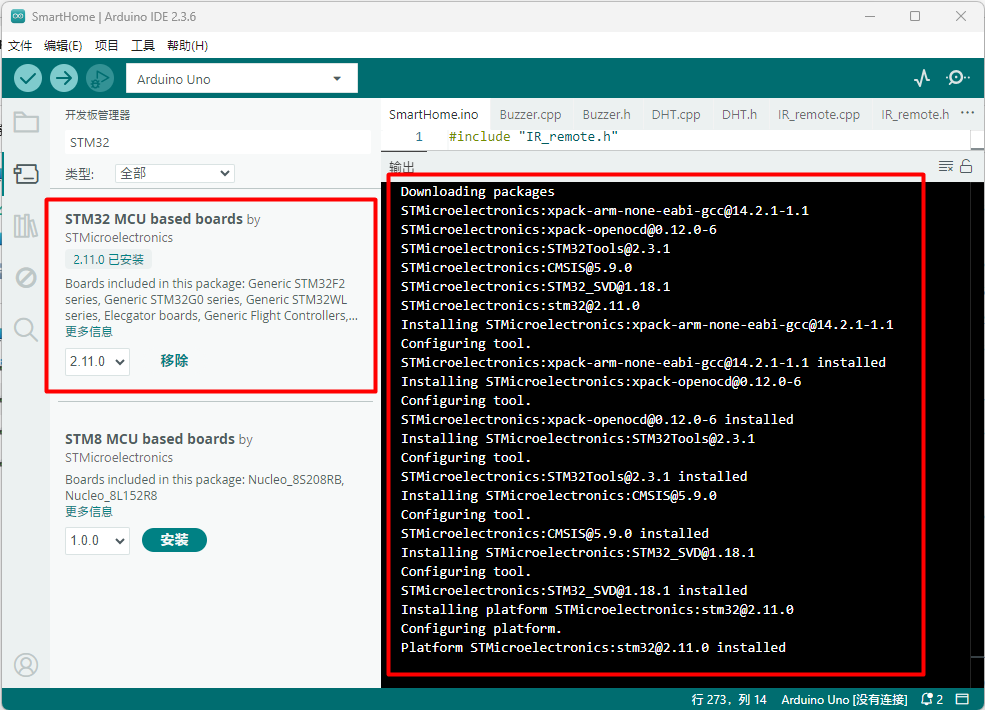The image size is (985, 710).
Task: Open Library Manager from the sidebar
Action: pyautogui.click(x=26, y=225)
